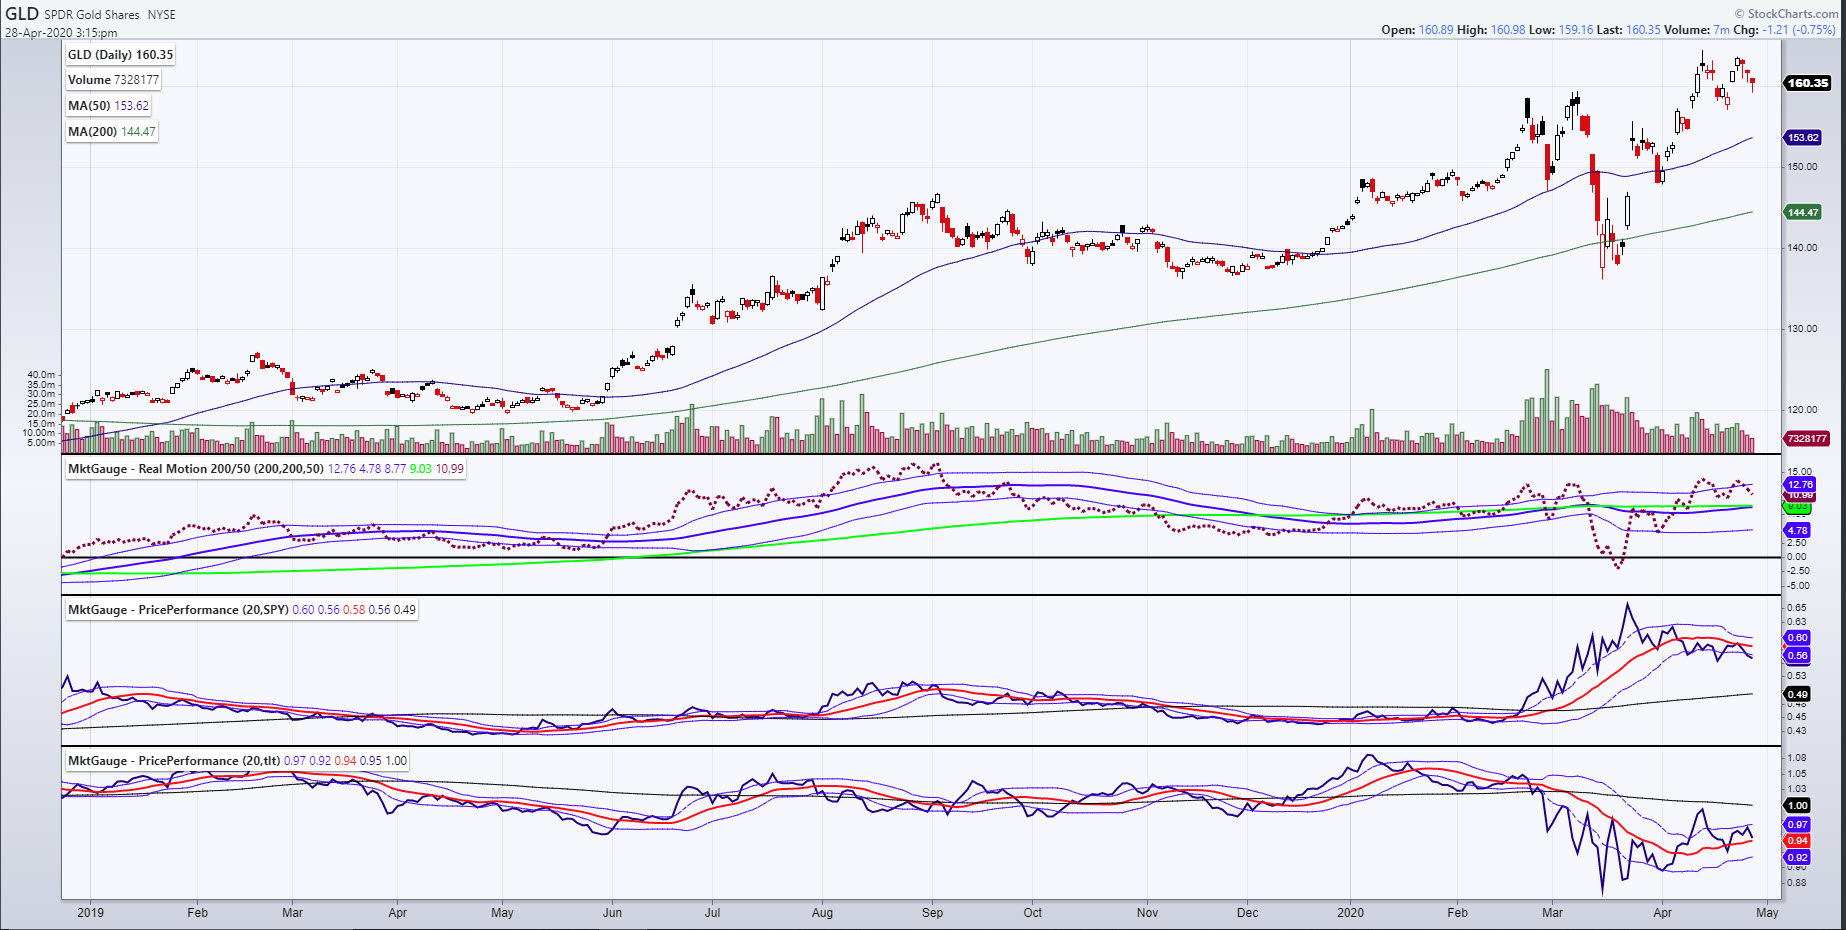Select the MA(50) 153.62 legend entry
The image size is (1846, 930).
click(108, 106)
